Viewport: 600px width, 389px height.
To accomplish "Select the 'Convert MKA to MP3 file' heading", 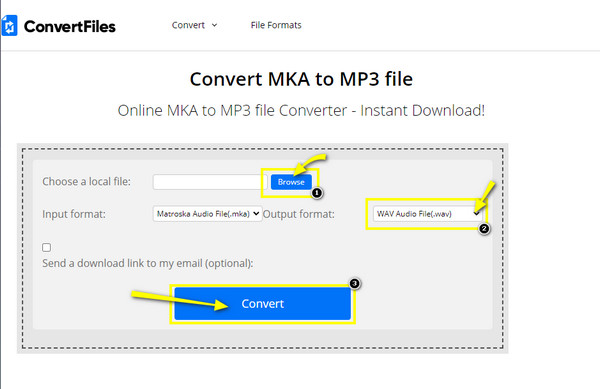I will [x=301, y=79].
